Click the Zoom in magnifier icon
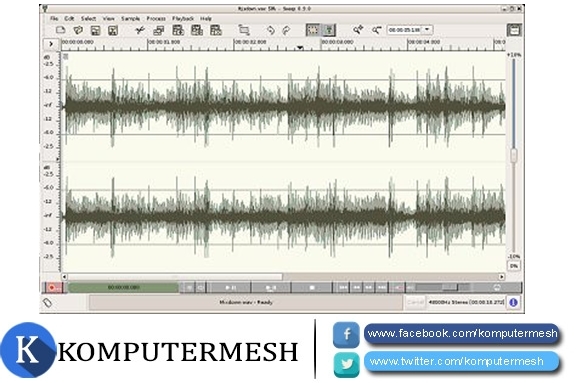582x383 pixels. coord(358,30)
